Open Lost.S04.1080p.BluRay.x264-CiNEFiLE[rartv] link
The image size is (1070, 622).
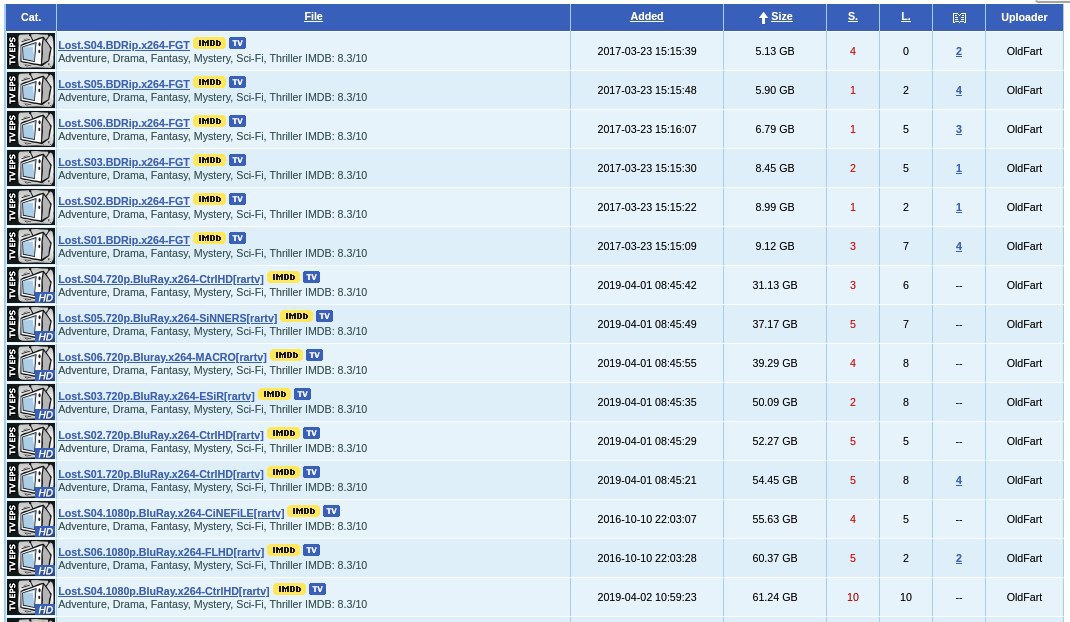click(x=171, y=513)
